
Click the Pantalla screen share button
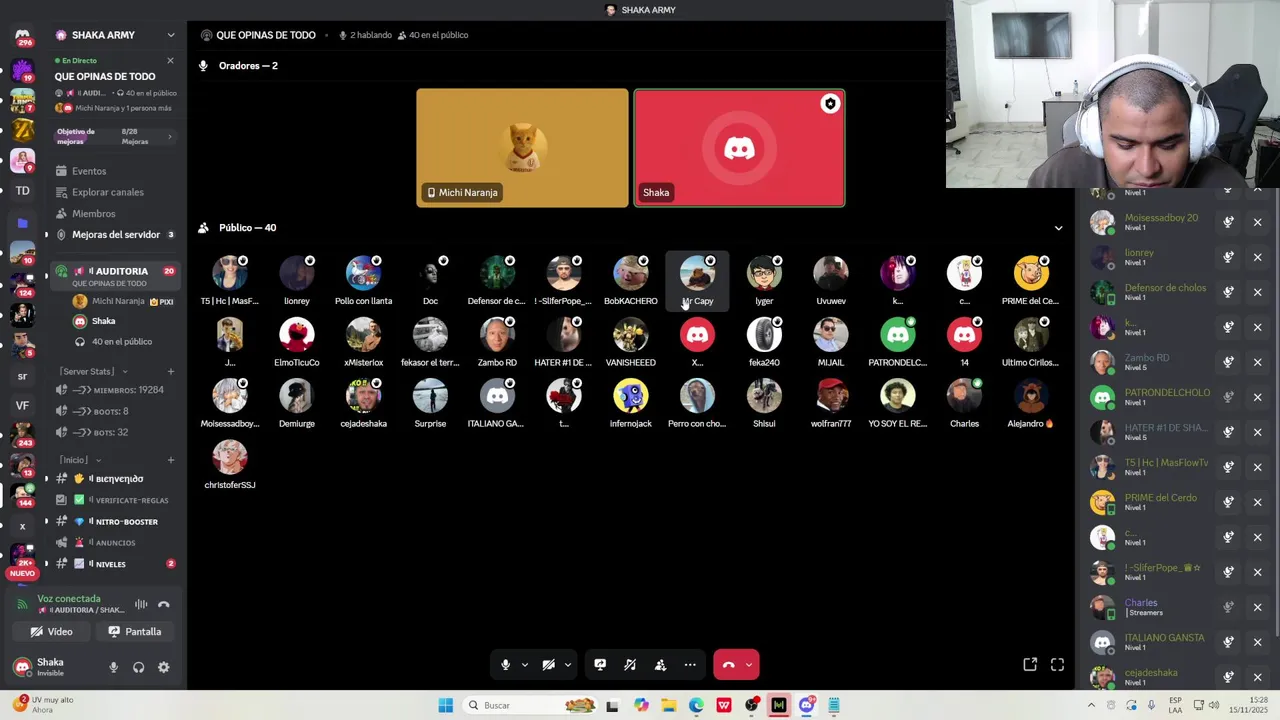tap(135, 632)
